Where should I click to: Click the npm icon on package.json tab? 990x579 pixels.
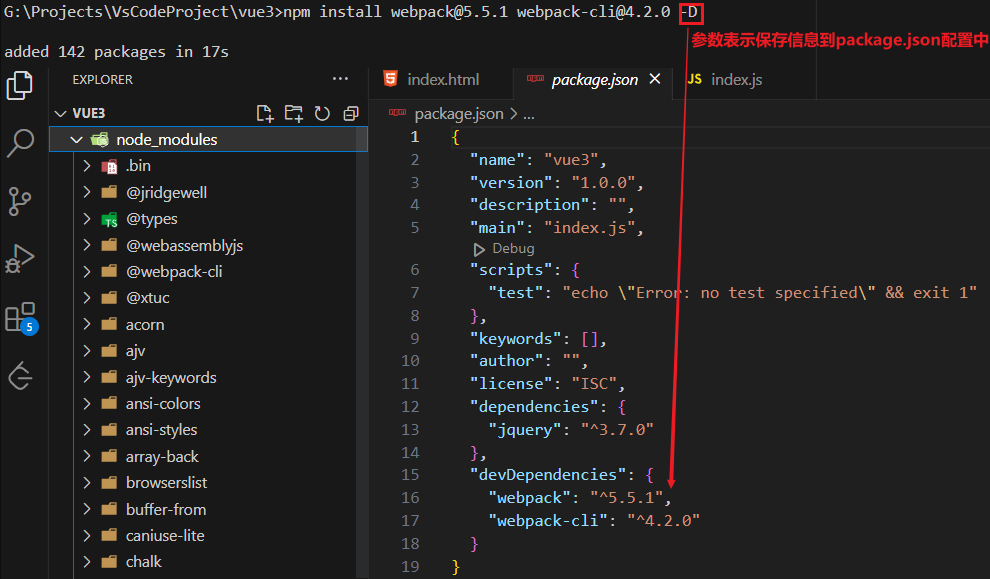click(x=535, y=79)
